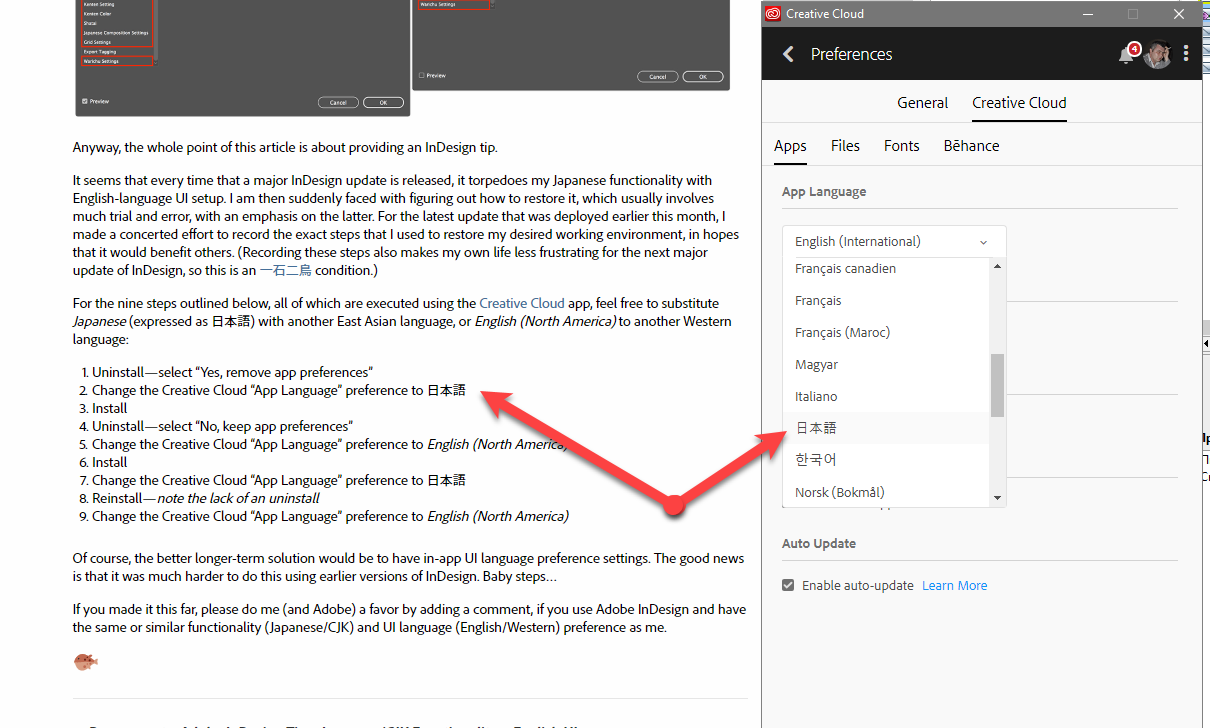This screenshot has height=728, width=1210.
Task: Click the language list scrollbar thumb
Action: (x=997, y=385)
